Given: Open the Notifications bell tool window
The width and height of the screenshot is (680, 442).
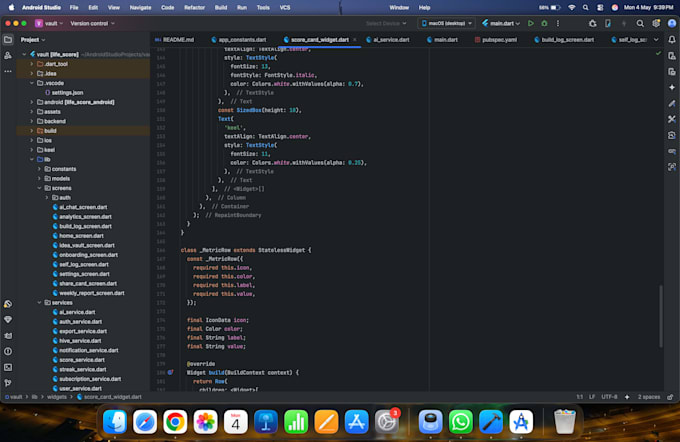Looking at the screenshot, I should tap(672, 39).
